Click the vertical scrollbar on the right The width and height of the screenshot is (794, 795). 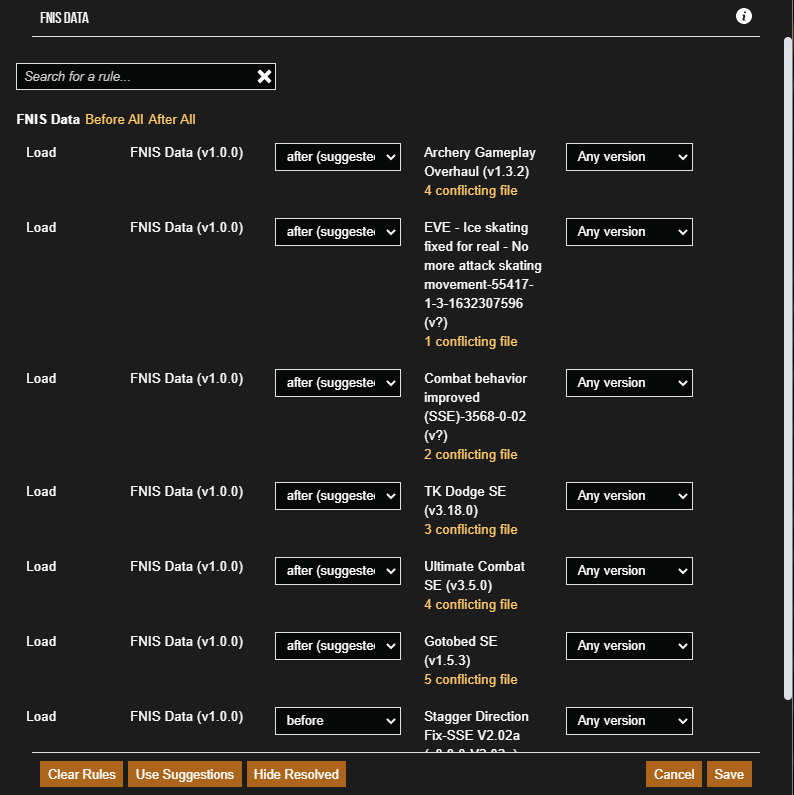point(788,369)
